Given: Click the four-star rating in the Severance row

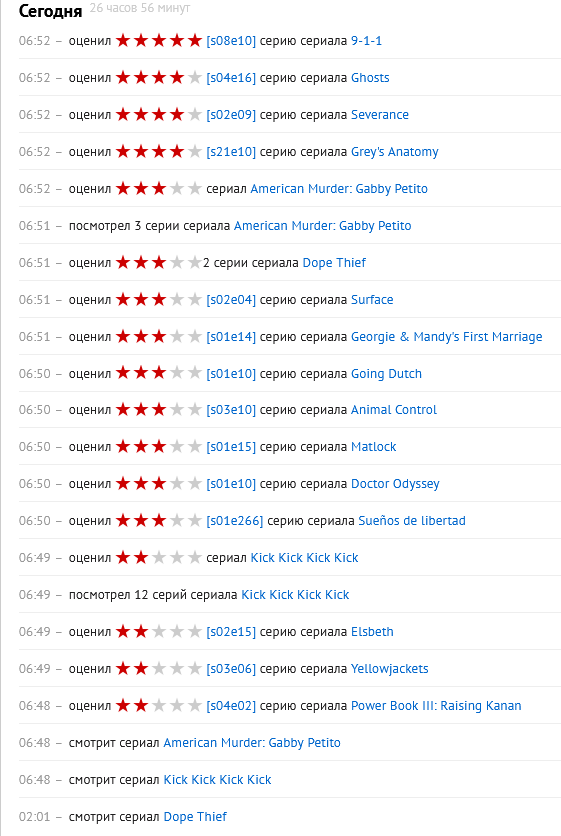Looking at the screenshot, I should pyautogui.click(x=159, y=114).
